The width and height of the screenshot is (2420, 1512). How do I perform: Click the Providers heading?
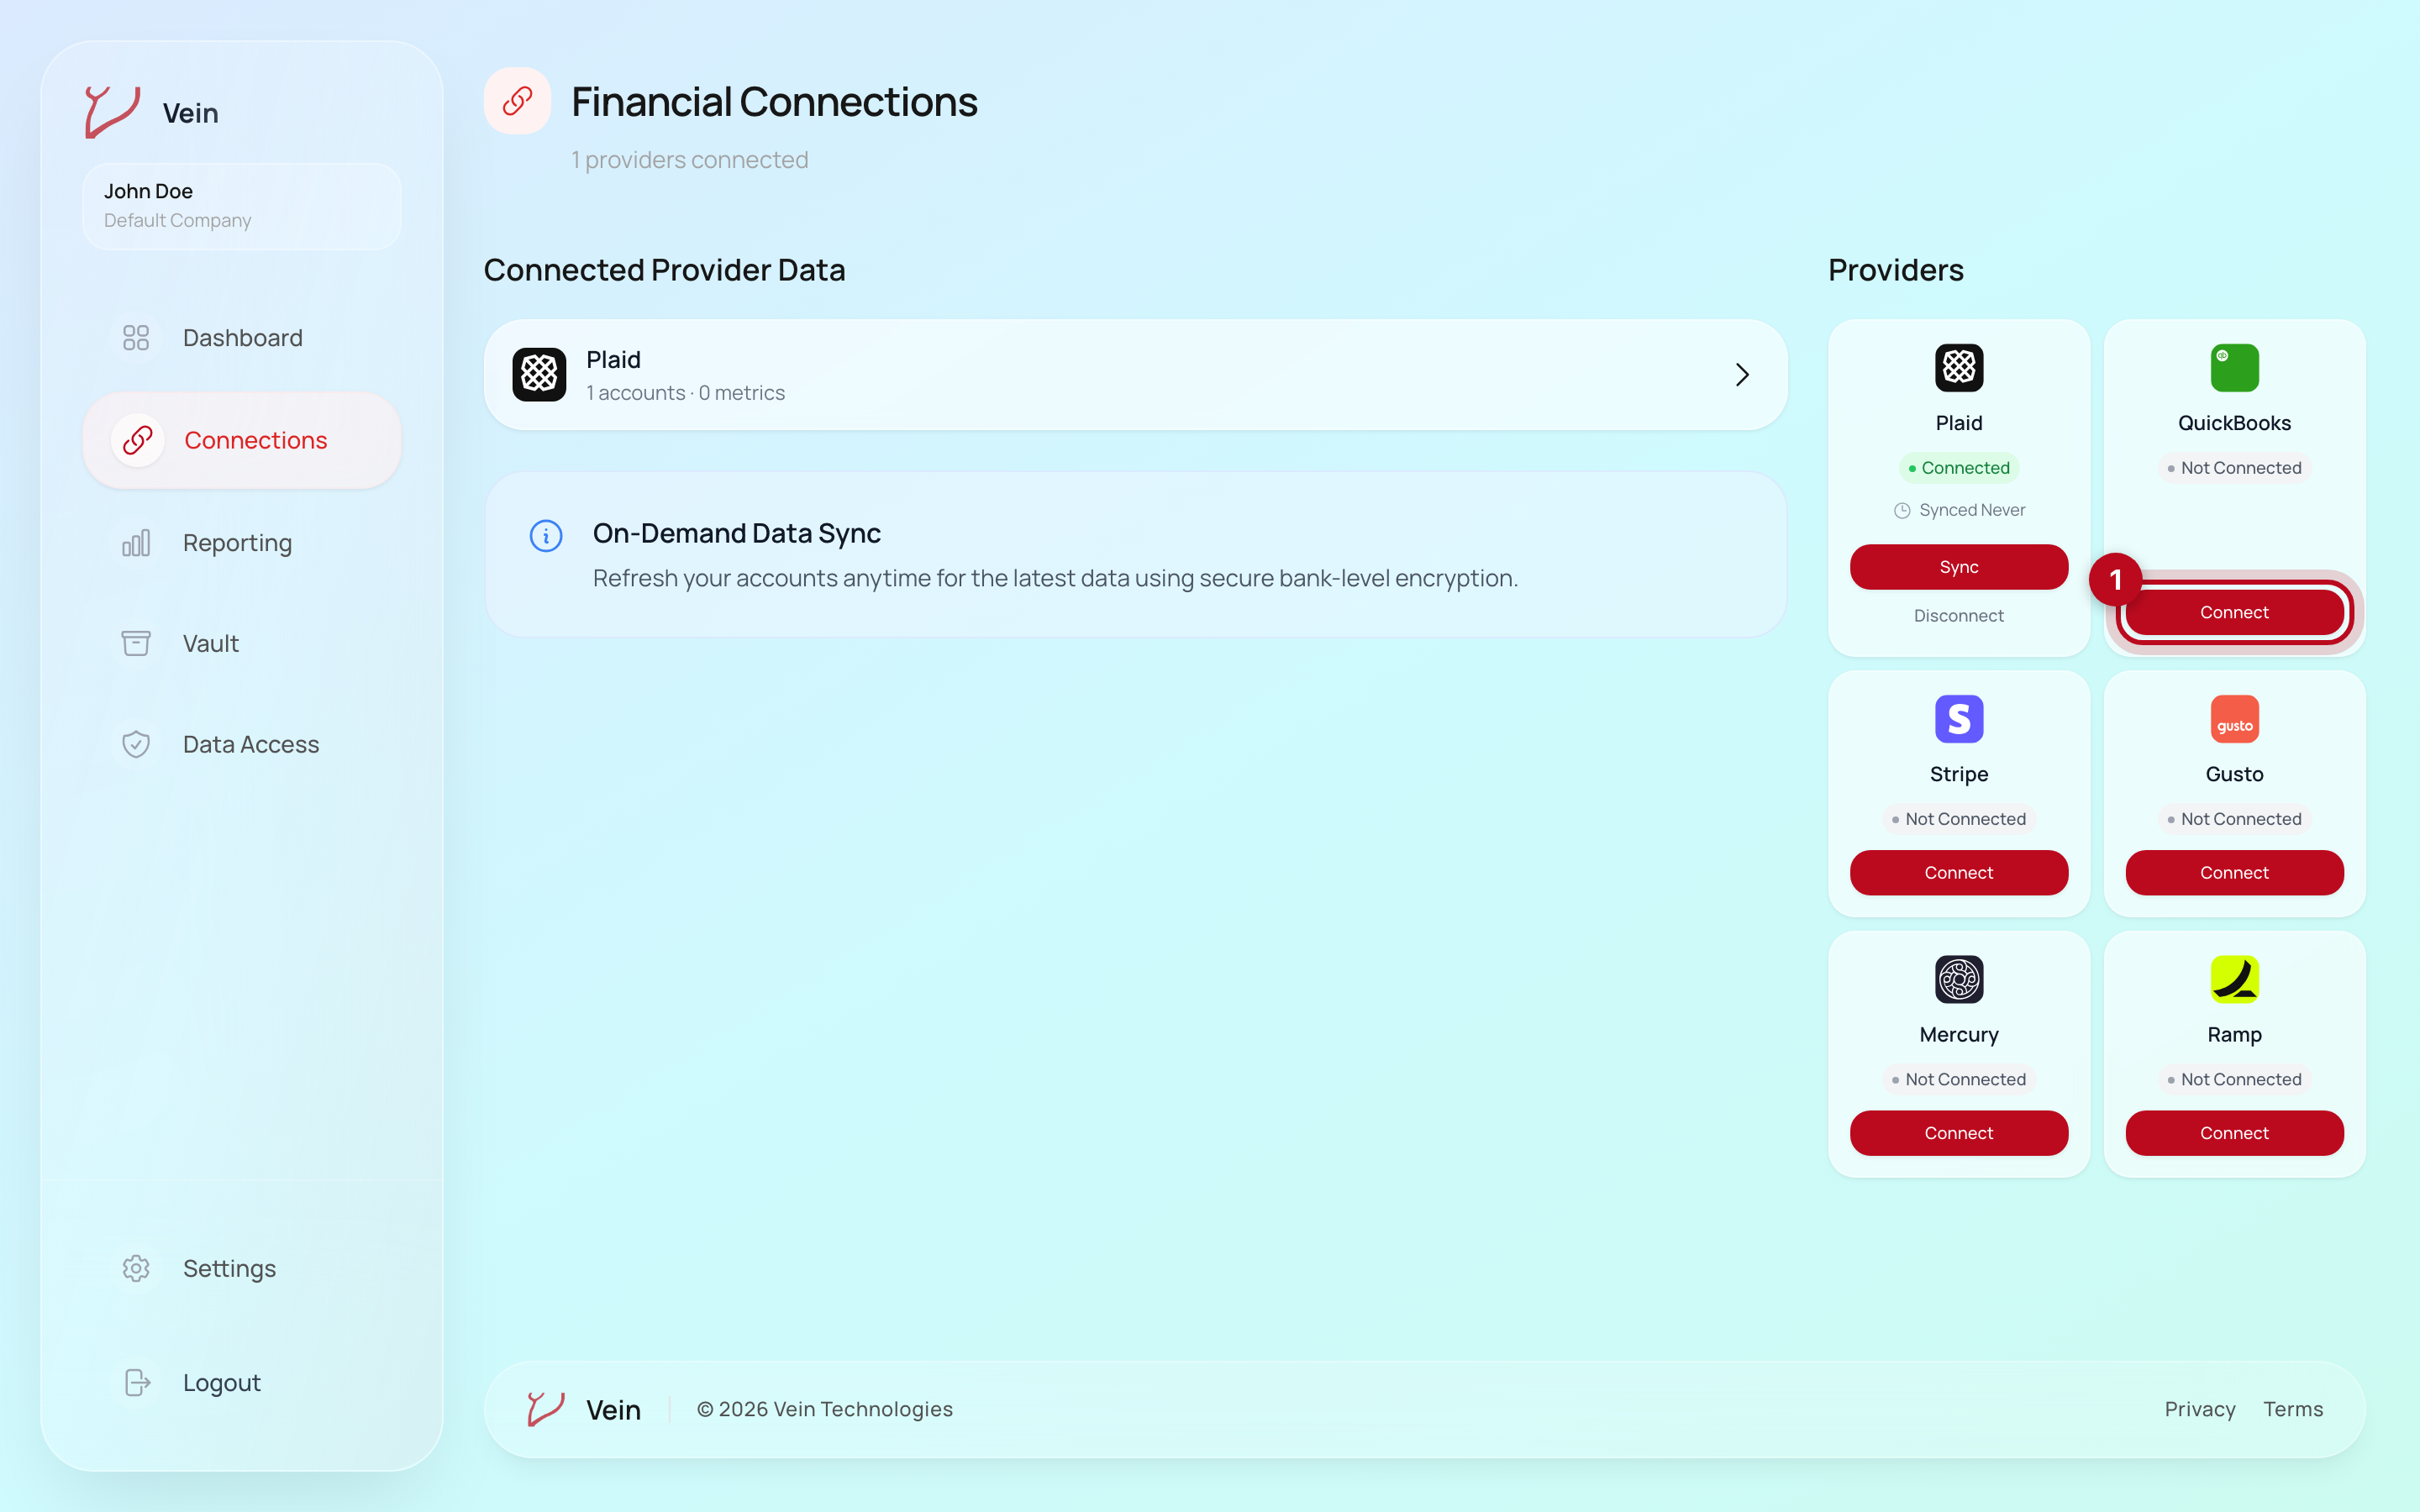pyautogui.click(x=1895, y=270)
